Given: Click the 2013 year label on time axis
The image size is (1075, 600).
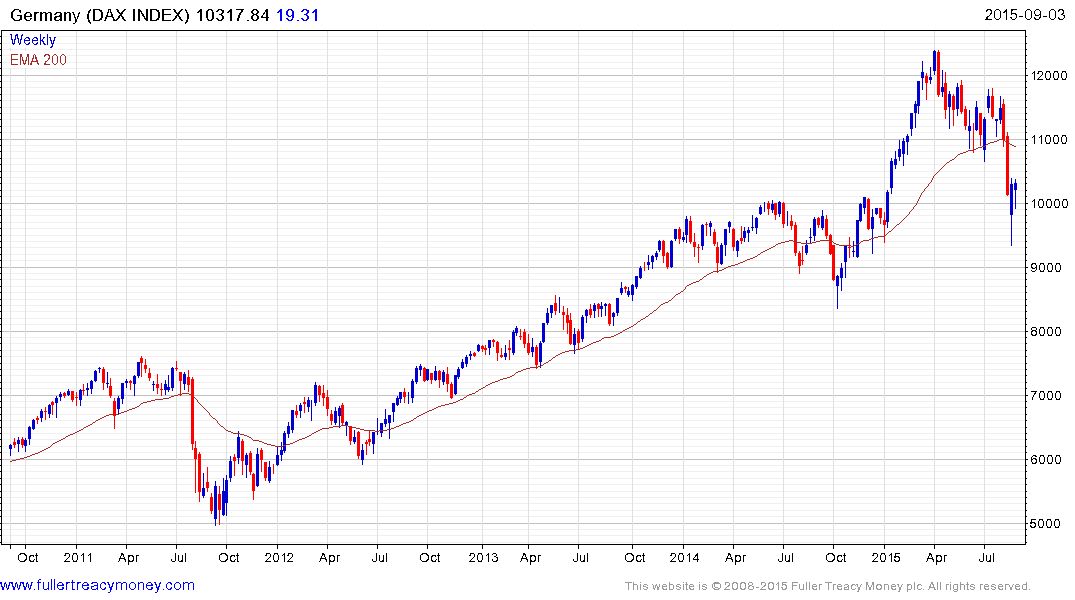Looking at the screenshot, I should coord(483,557).
